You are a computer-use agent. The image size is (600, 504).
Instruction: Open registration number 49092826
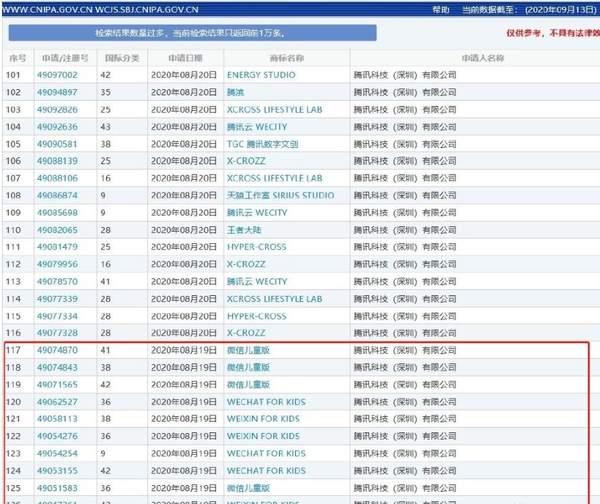(x=57, y=109)
